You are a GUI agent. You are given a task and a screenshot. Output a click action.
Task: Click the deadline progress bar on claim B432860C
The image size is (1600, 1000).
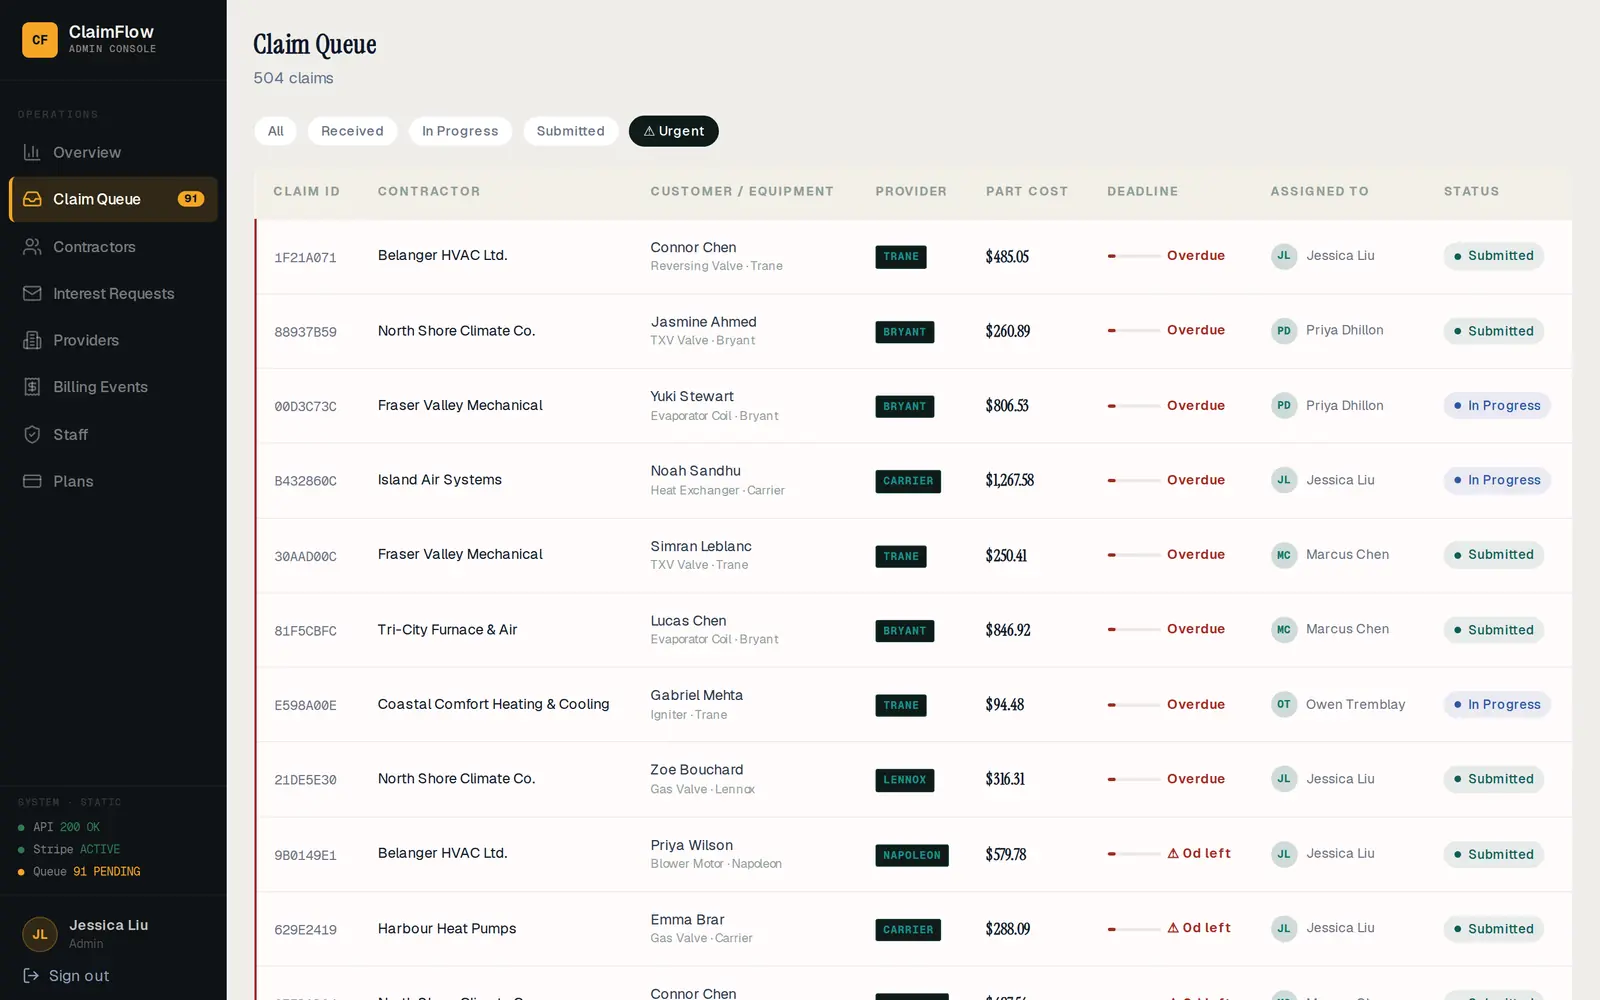pos(1134,480)
